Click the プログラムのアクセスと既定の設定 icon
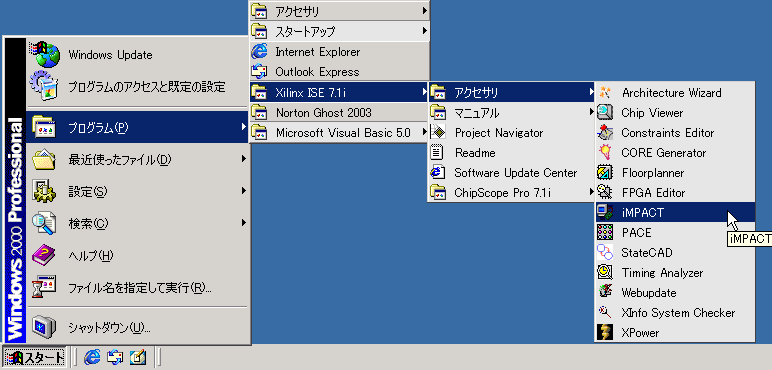Viewport: 772px width, 370px height. coord(45,87)
